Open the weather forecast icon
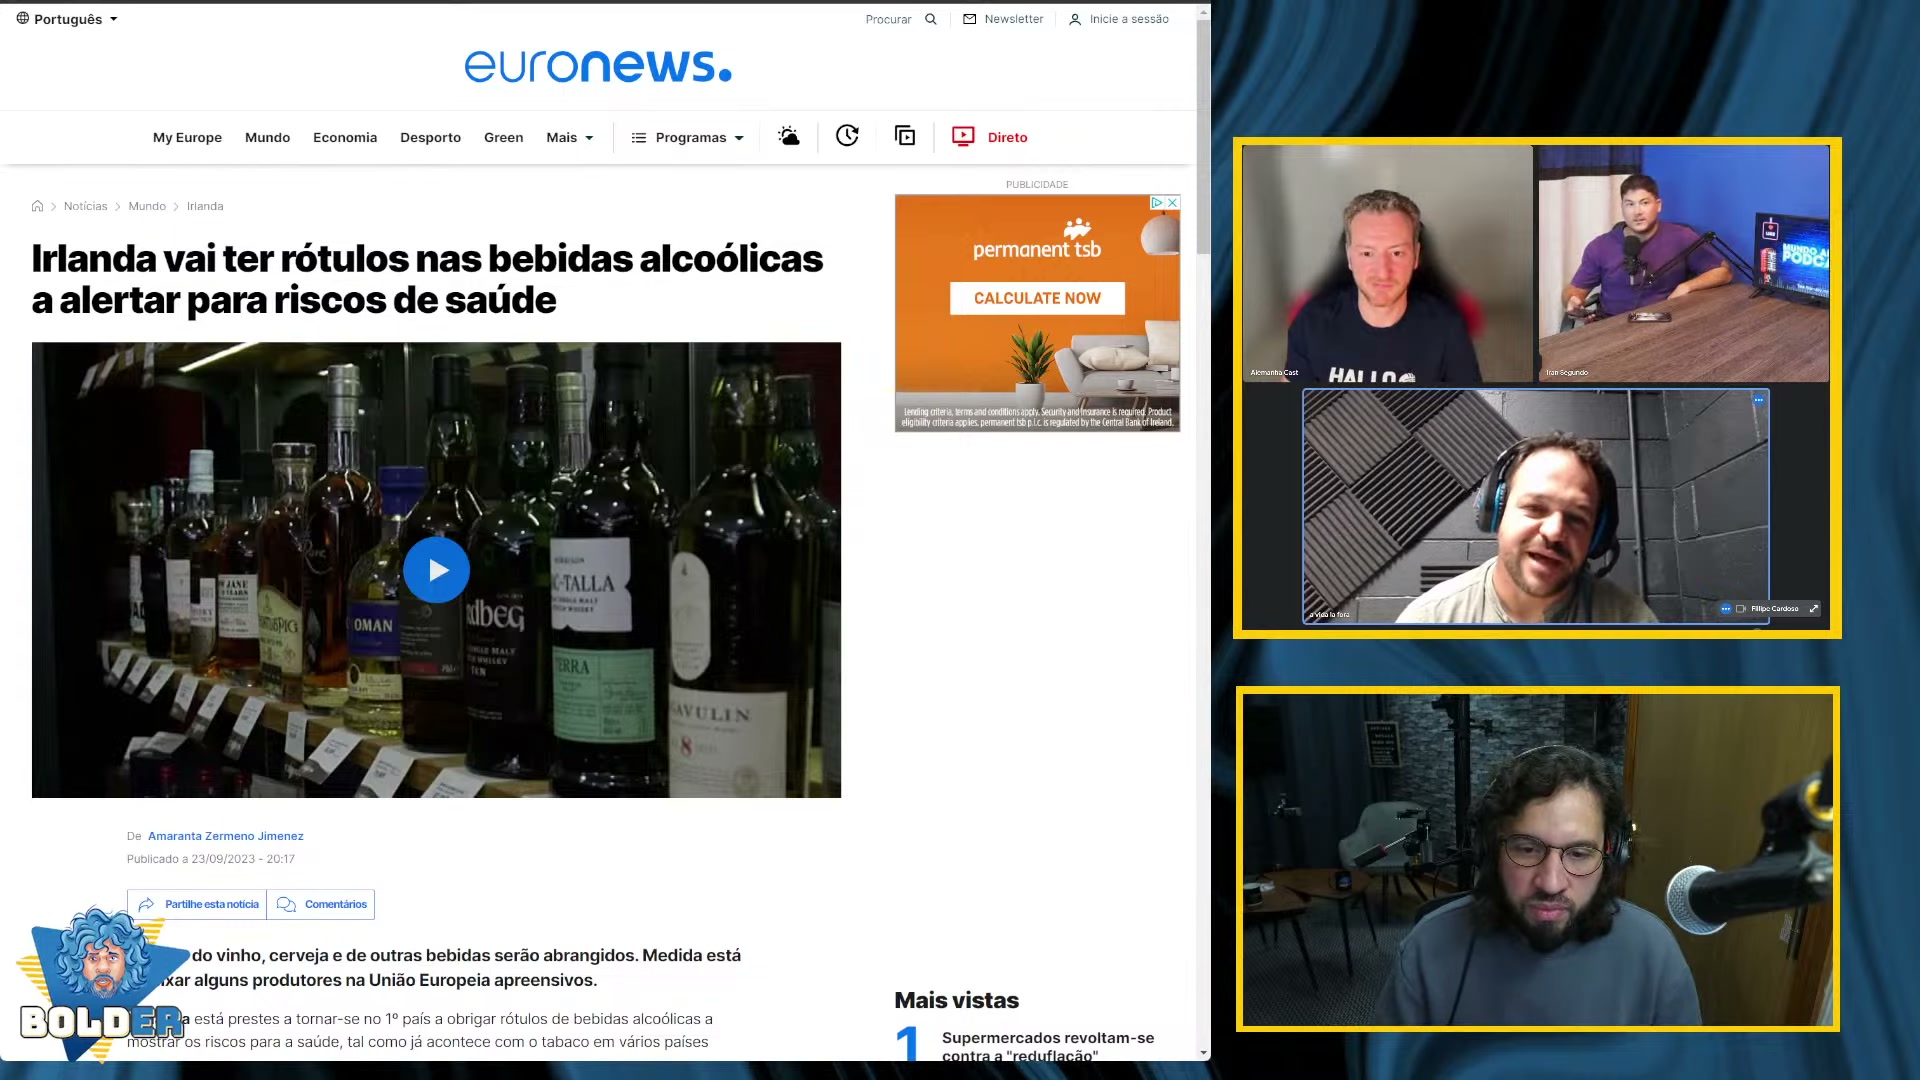The width and height of the screenshot is (1920, 1080). click(789, 136)
